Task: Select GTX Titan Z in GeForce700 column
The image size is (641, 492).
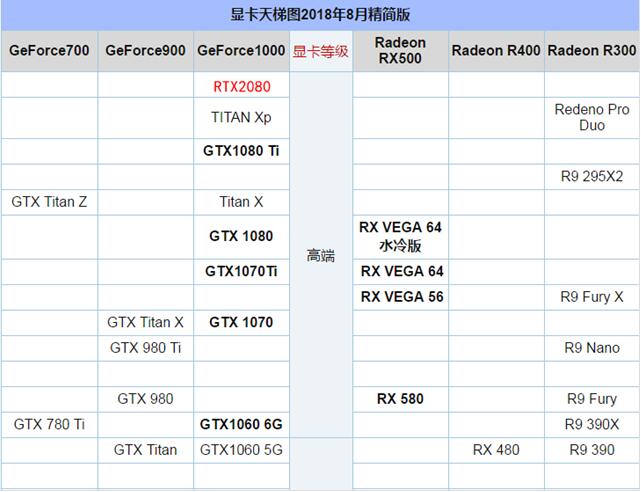Action: coord(49,201)
